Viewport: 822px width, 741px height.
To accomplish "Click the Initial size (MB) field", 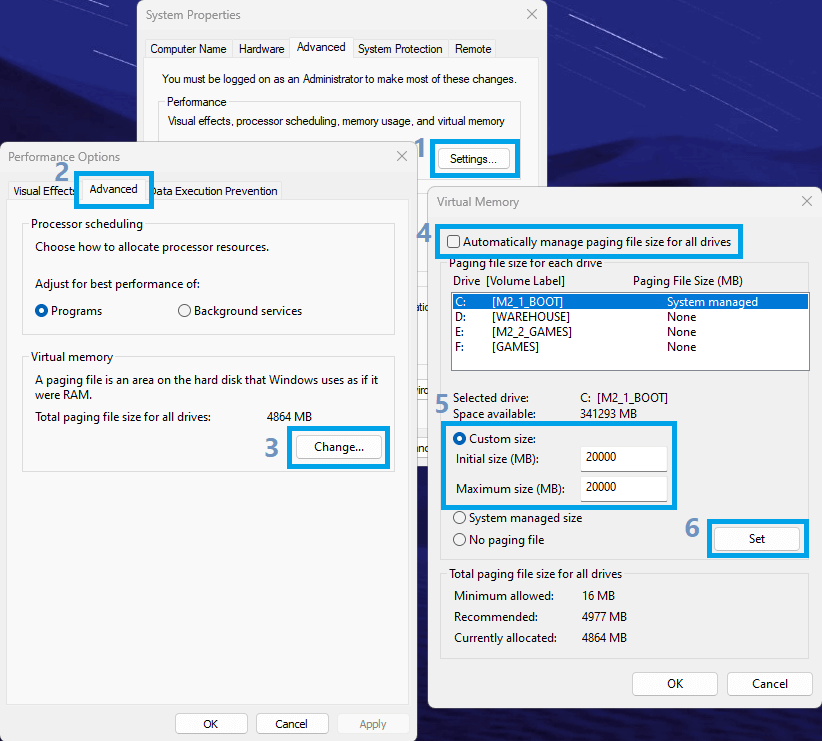I will [x=623, y=458].
